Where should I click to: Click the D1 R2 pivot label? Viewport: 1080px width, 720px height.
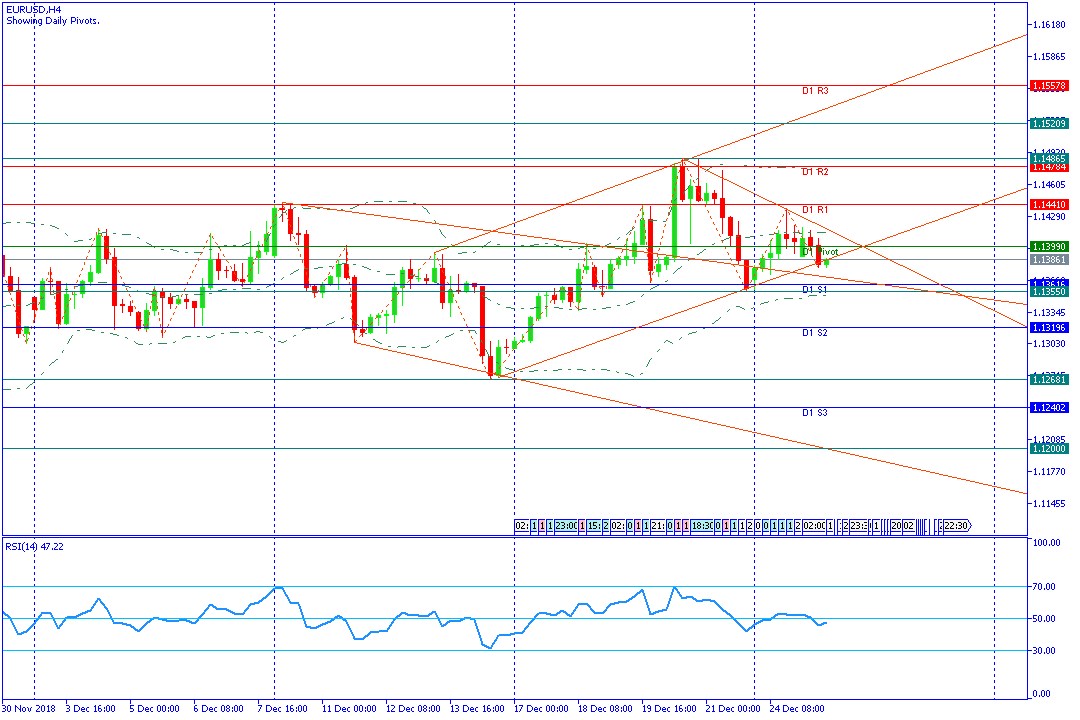(x=815, y=172)
